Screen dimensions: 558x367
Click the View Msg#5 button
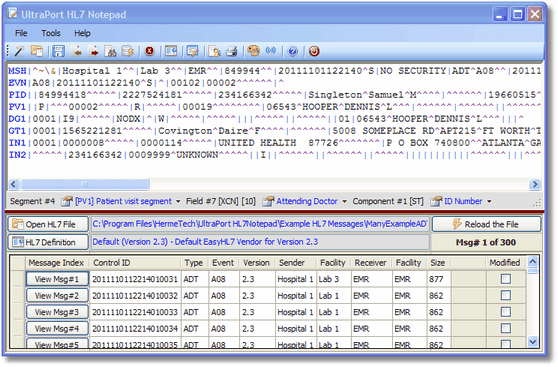(x=57, y=344)
